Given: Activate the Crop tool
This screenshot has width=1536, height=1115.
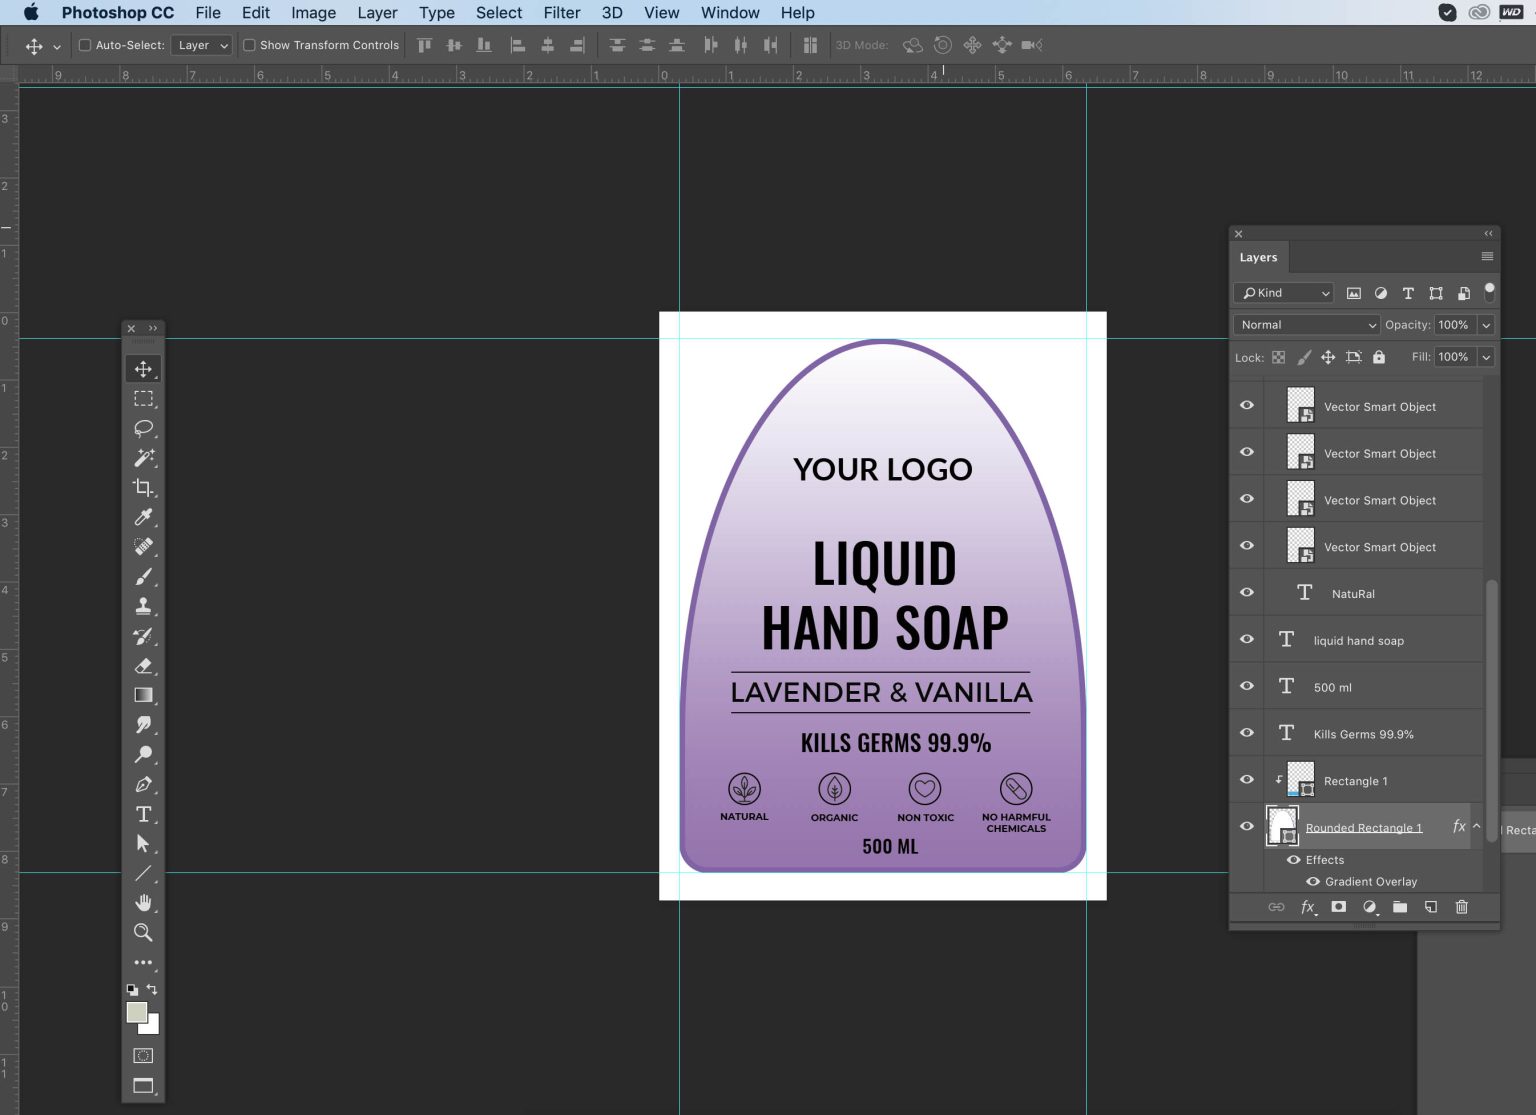Looking at the screenshot, I should (x=143, y=487).
